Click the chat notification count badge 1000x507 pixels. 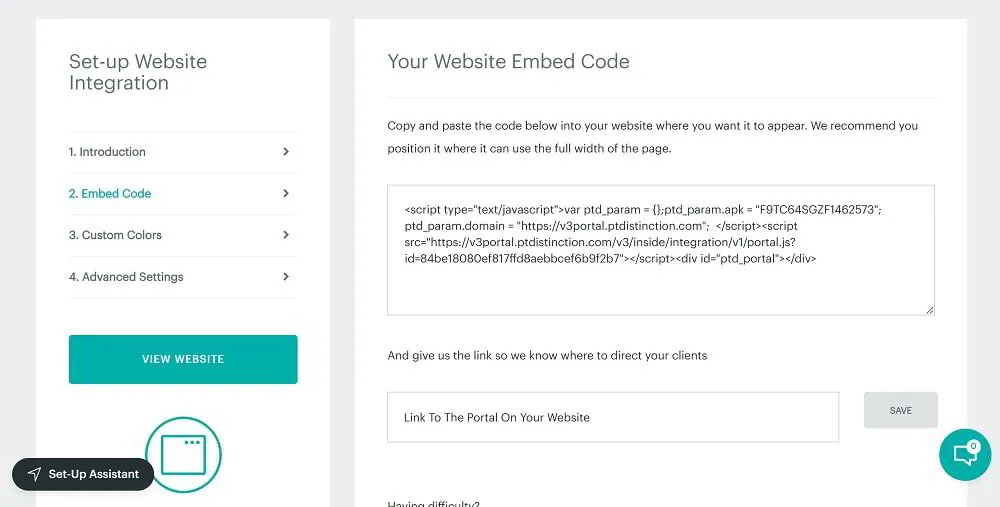(973, 445)
